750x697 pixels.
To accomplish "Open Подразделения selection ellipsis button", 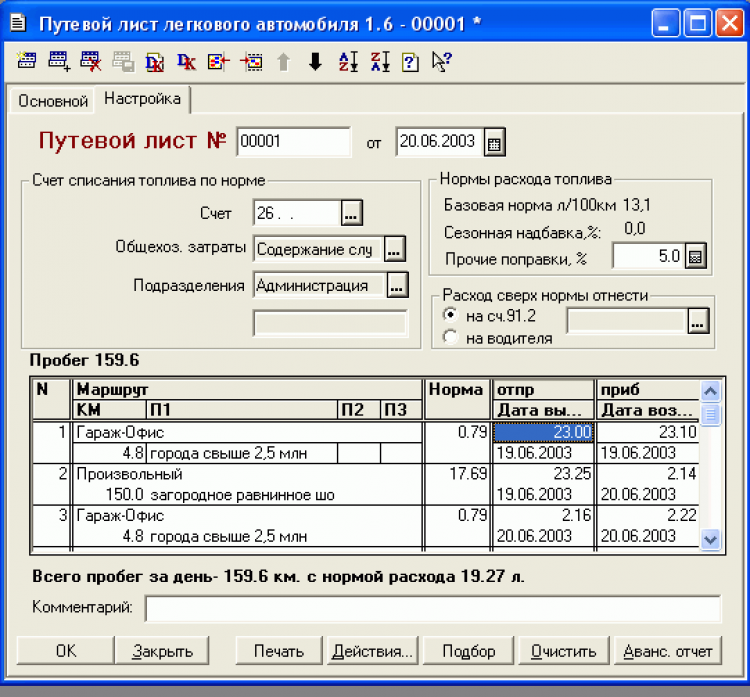I will tap(397, 285).
